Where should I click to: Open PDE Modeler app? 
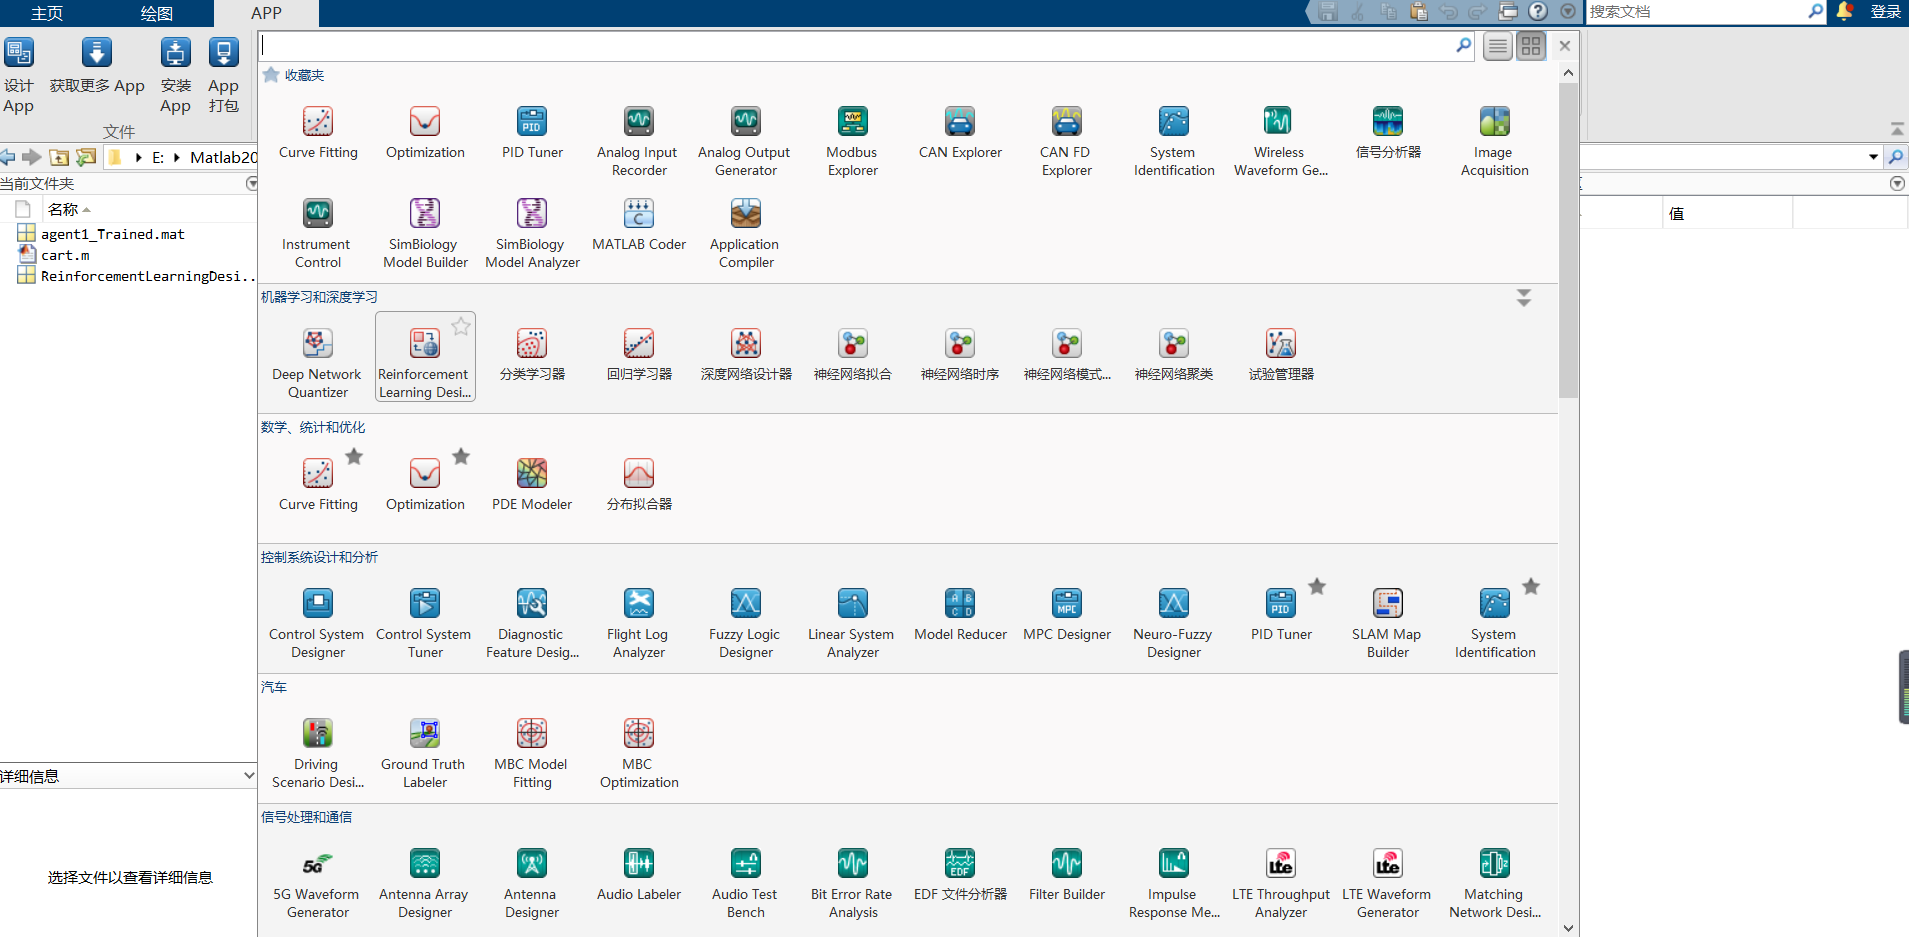click(531, 485)
